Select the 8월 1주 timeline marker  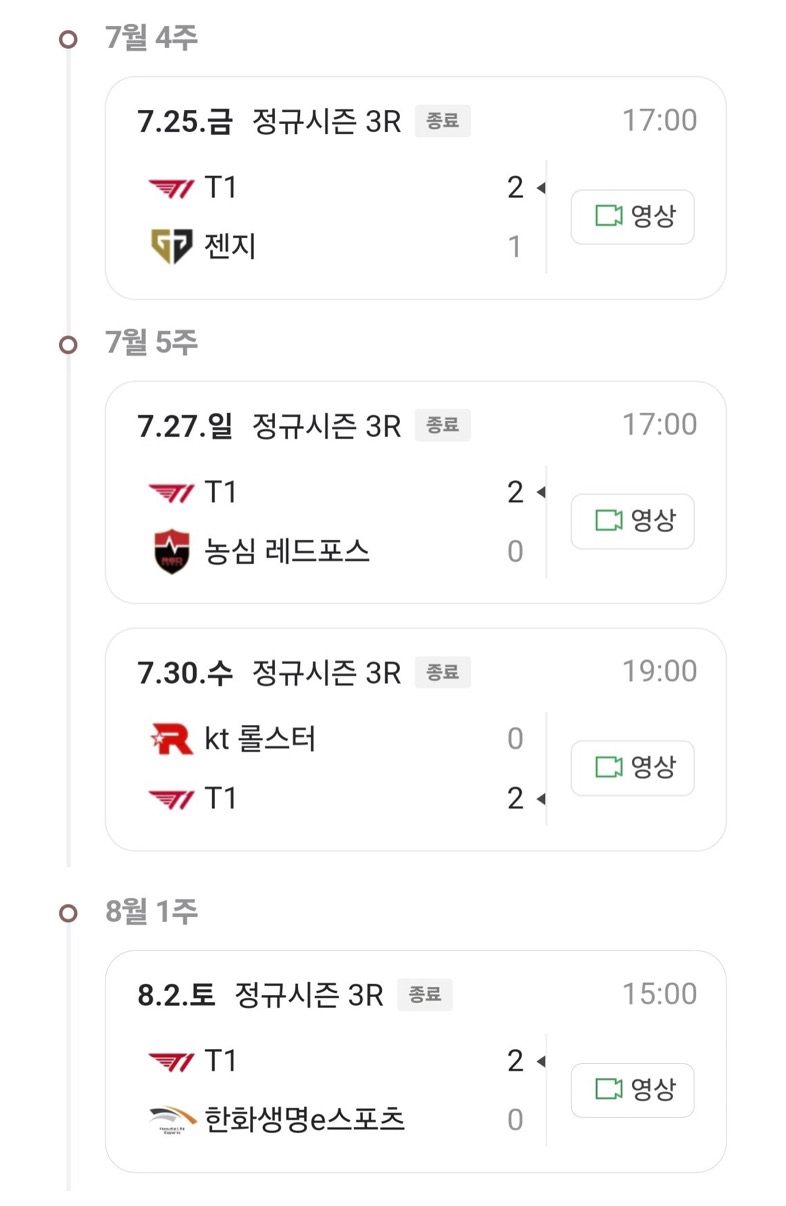click(x=68, y=913)
